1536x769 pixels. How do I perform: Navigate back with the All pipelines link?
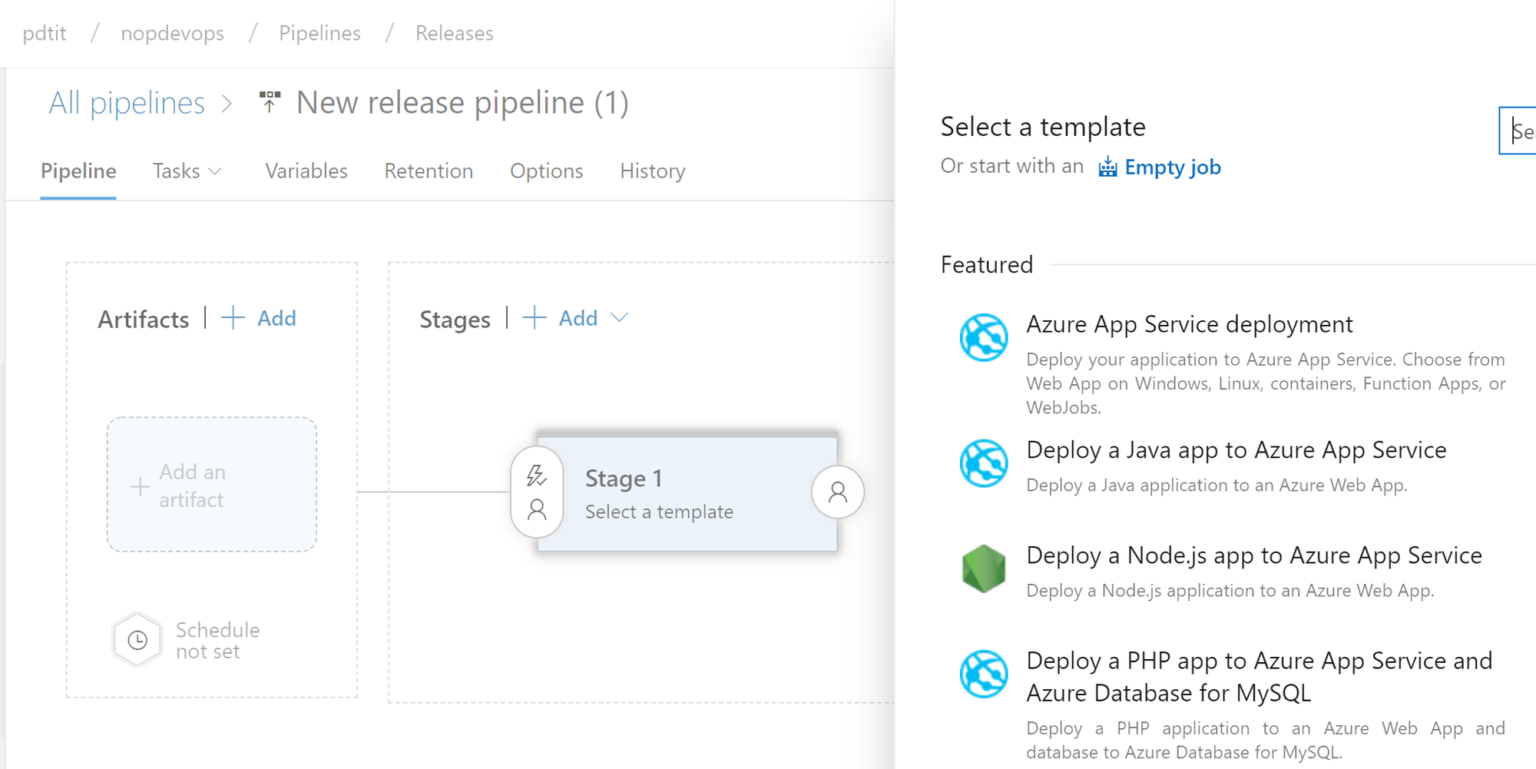[126, 102]
